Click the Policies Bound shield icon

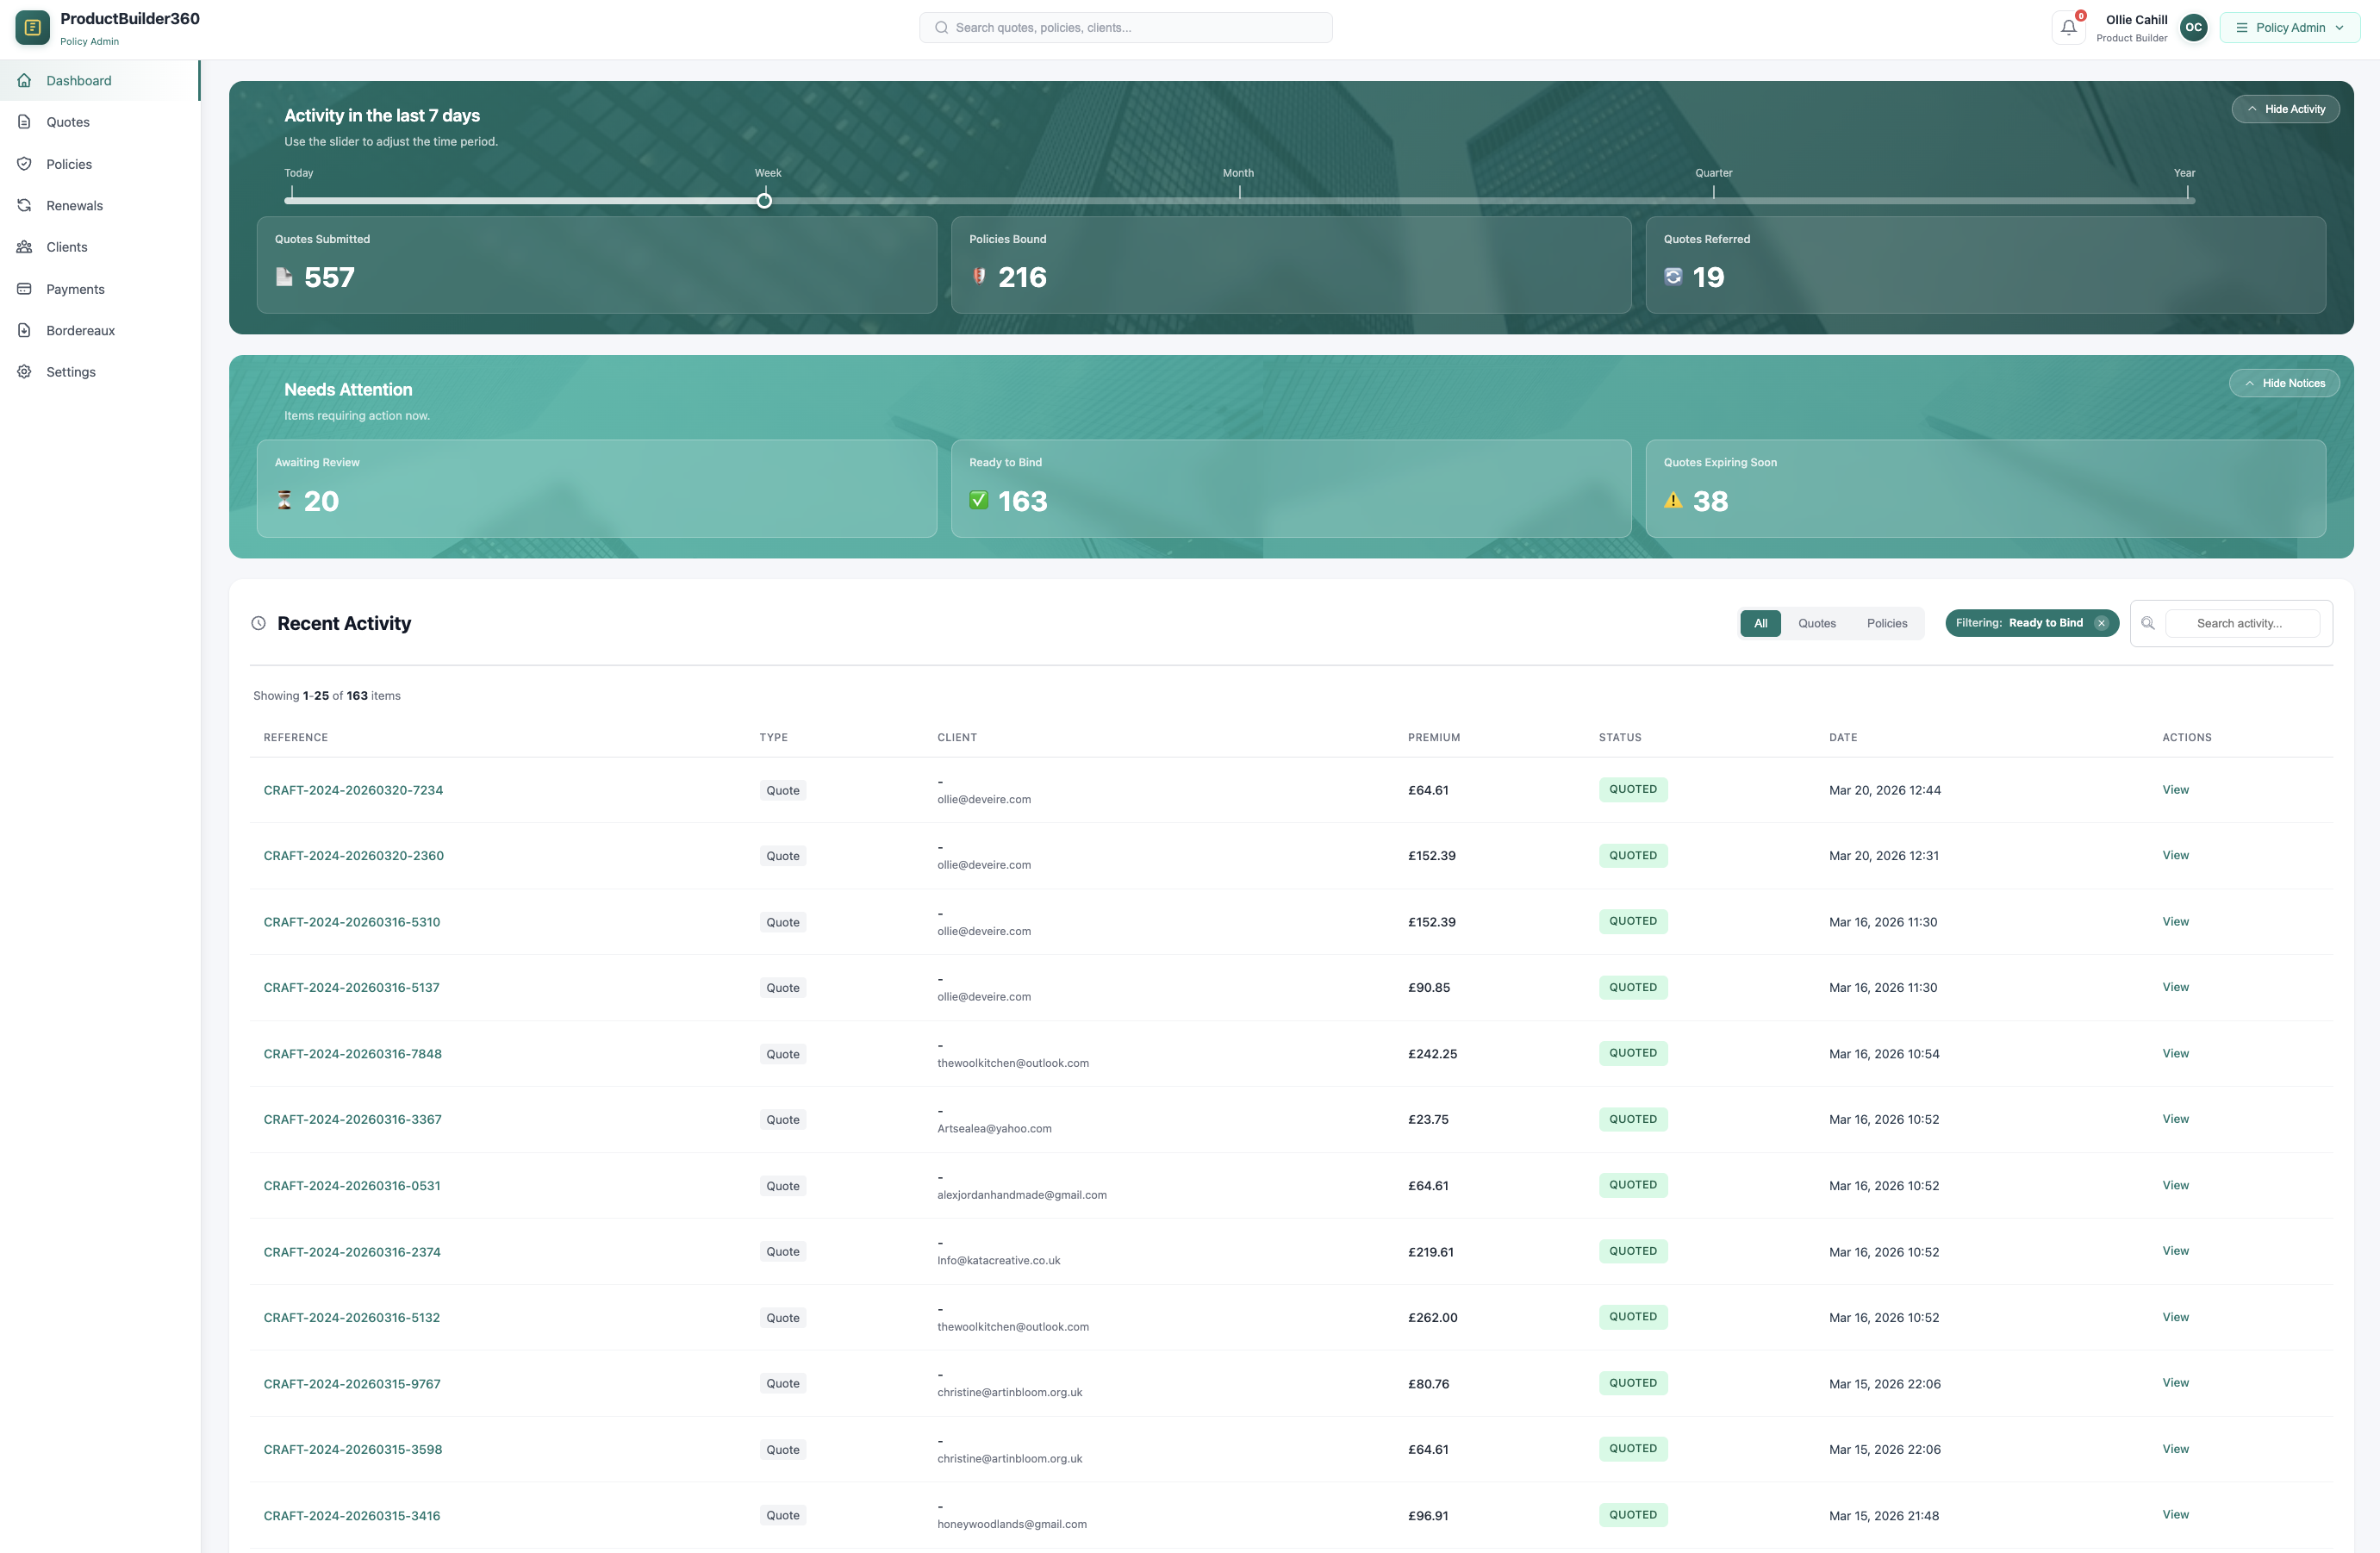pyautogui.click(x=979, y=276)
